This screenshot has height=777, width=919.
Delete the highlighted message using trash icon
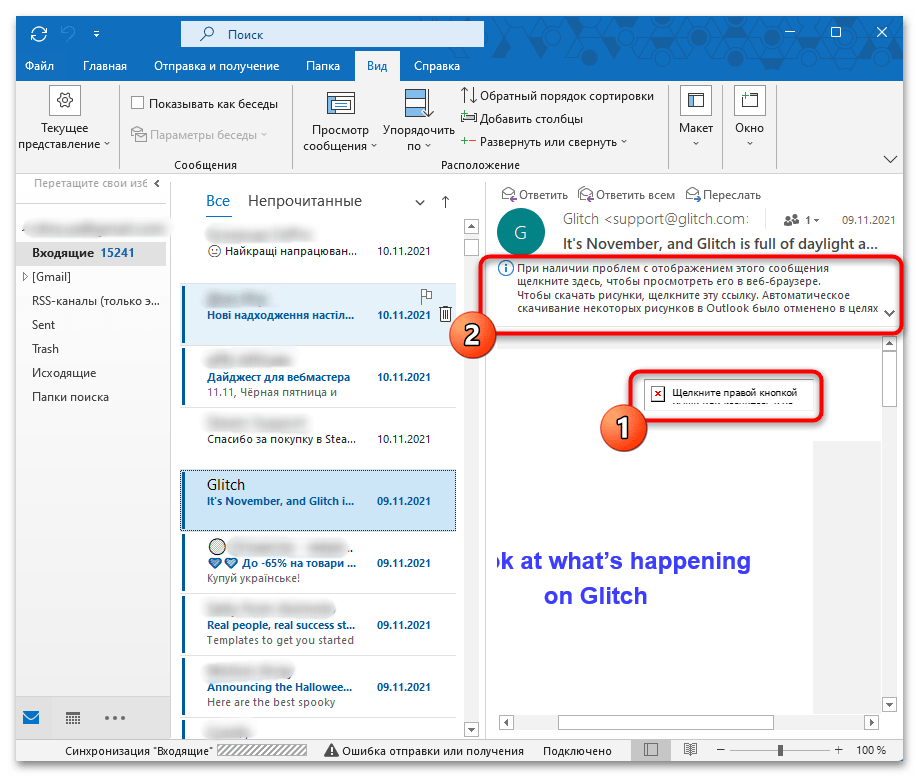pyautogui.click(x=445, y=314)
